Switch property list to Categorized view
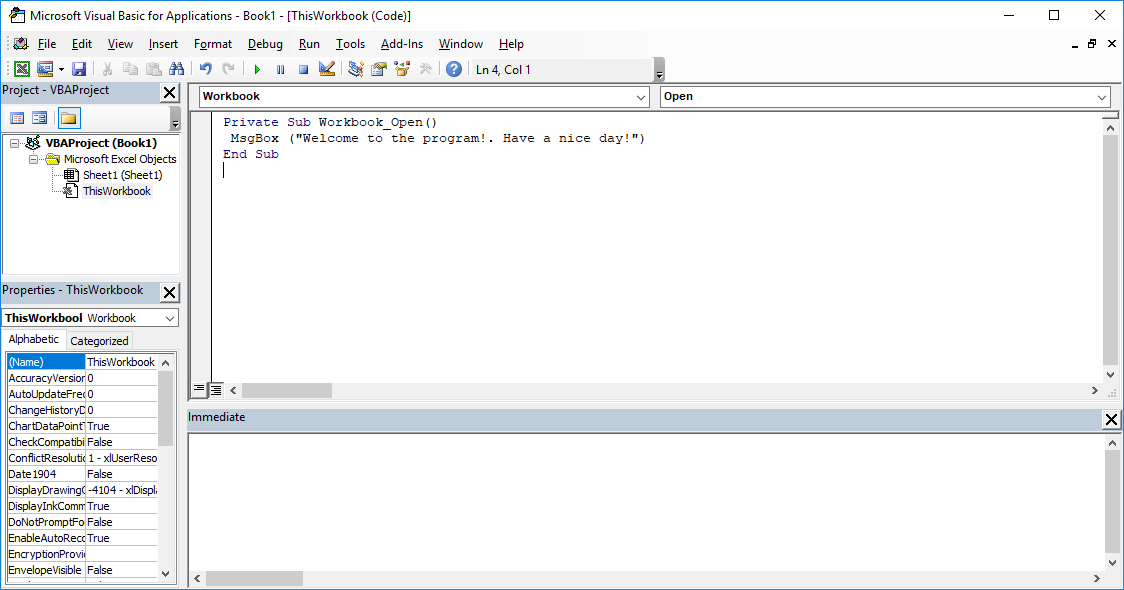The width and height of the screenshot is (1124, 590). (99, 340)
